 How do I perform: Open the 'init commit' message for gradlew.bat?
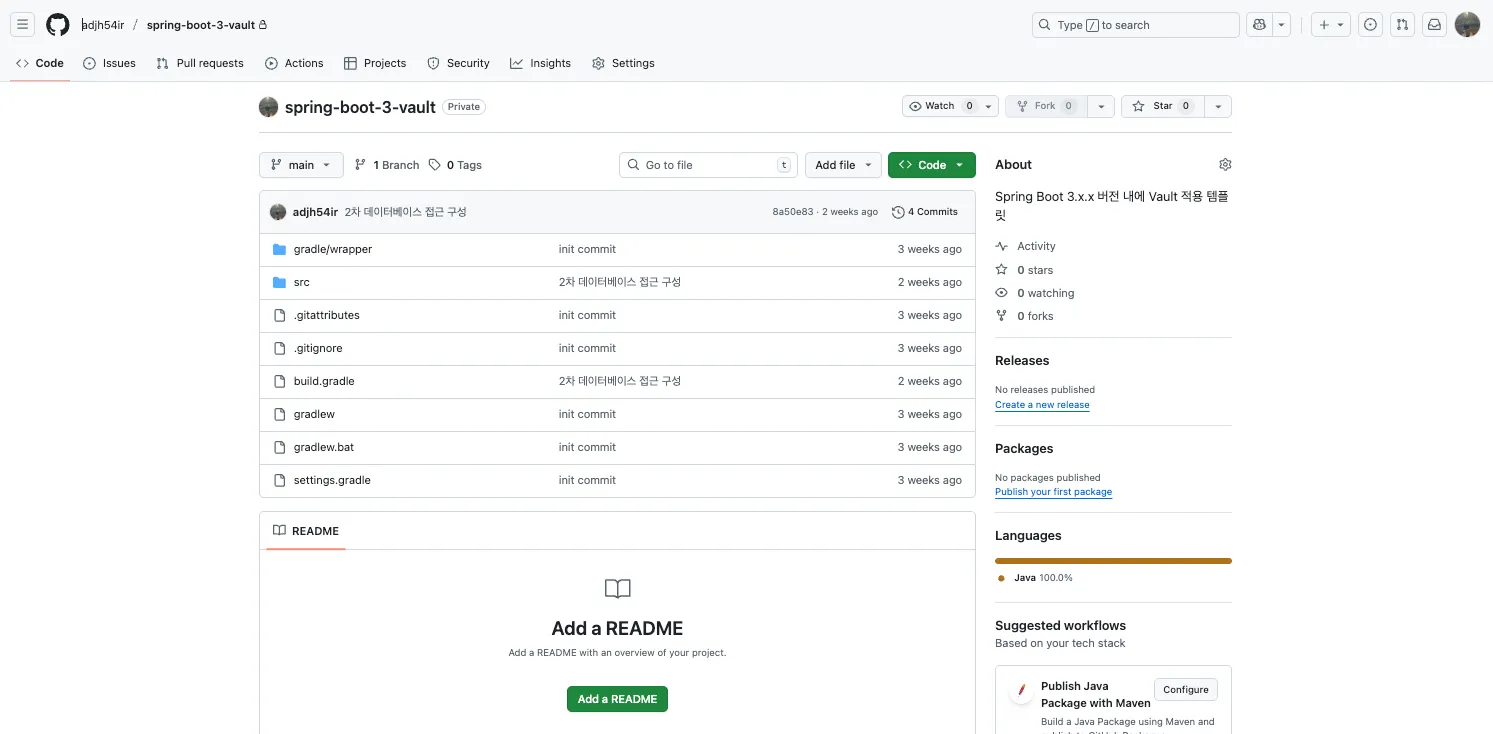[587, 447]
